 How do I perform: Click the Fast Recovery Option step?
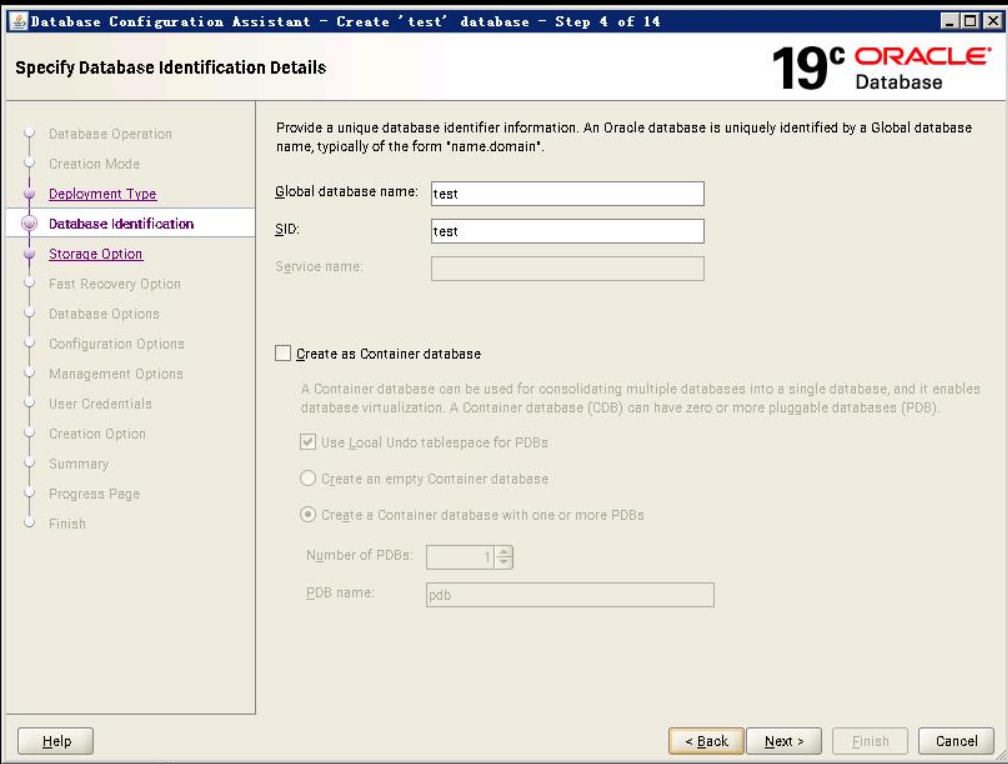(114, 284)
